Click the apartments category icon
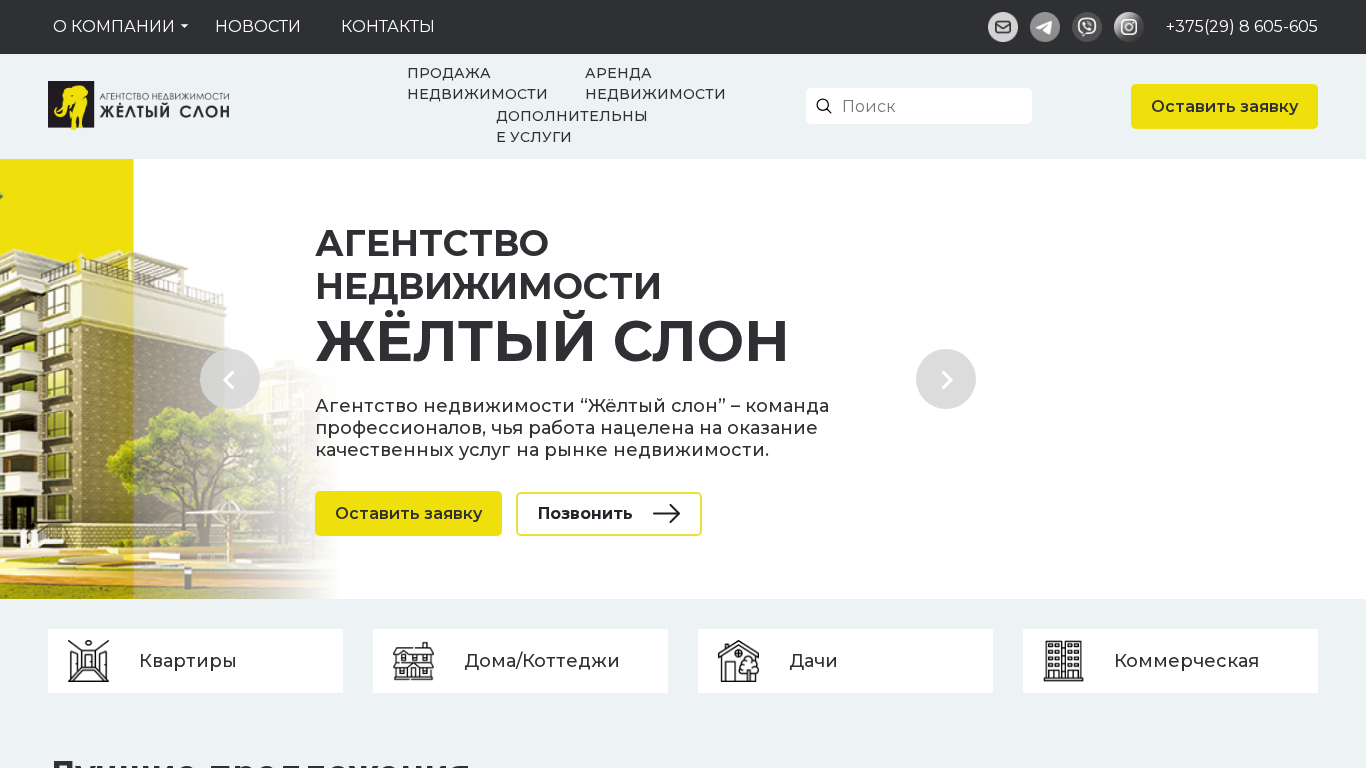The width and height of the screenshot is (1366, 768). tap(88, 661)
